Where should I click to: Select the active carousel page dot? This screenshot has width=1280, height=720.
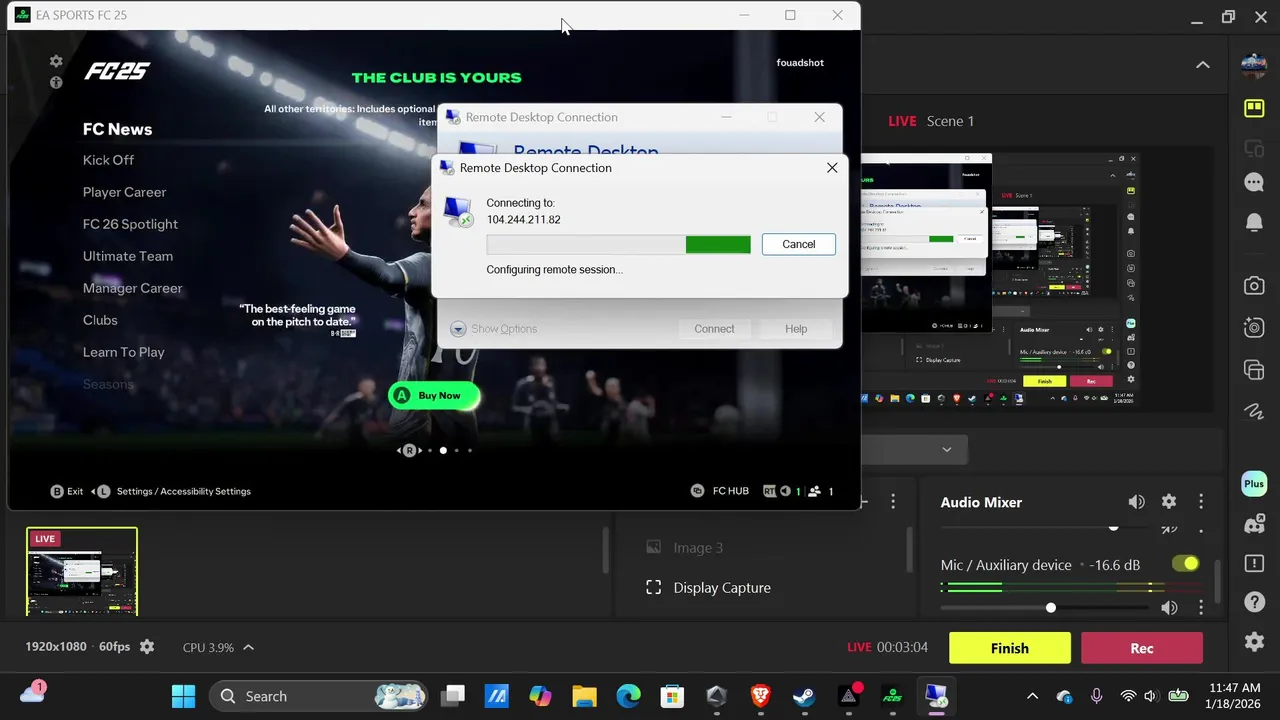click(443, 450)
